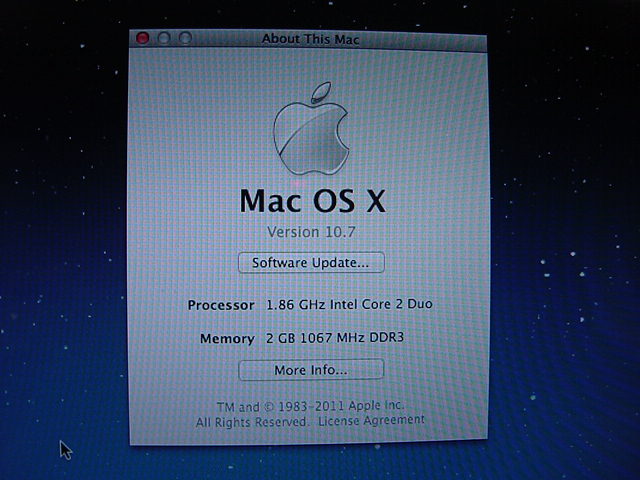Click the Software Update... button
640x480 pixels.
point(311,262)
